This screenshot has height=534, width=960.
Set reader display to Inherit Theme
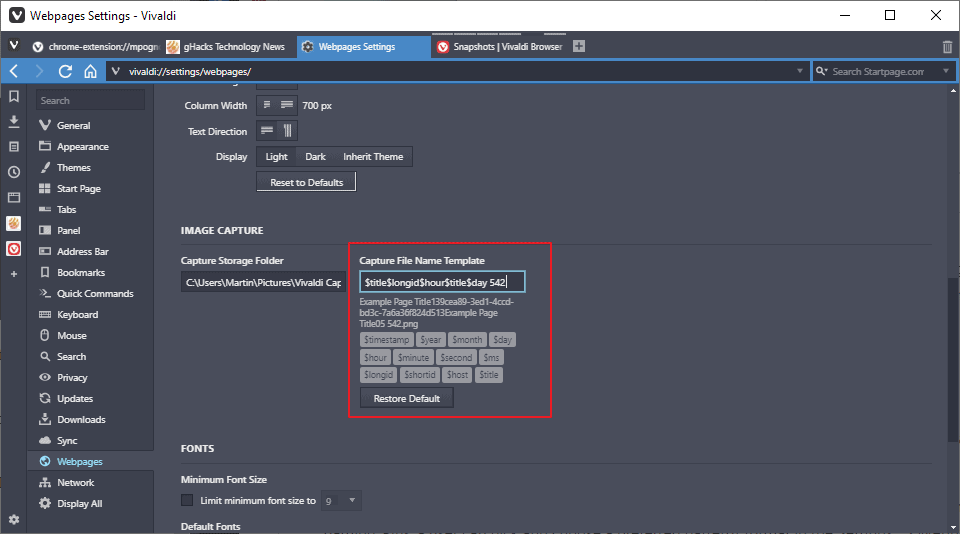373,157
